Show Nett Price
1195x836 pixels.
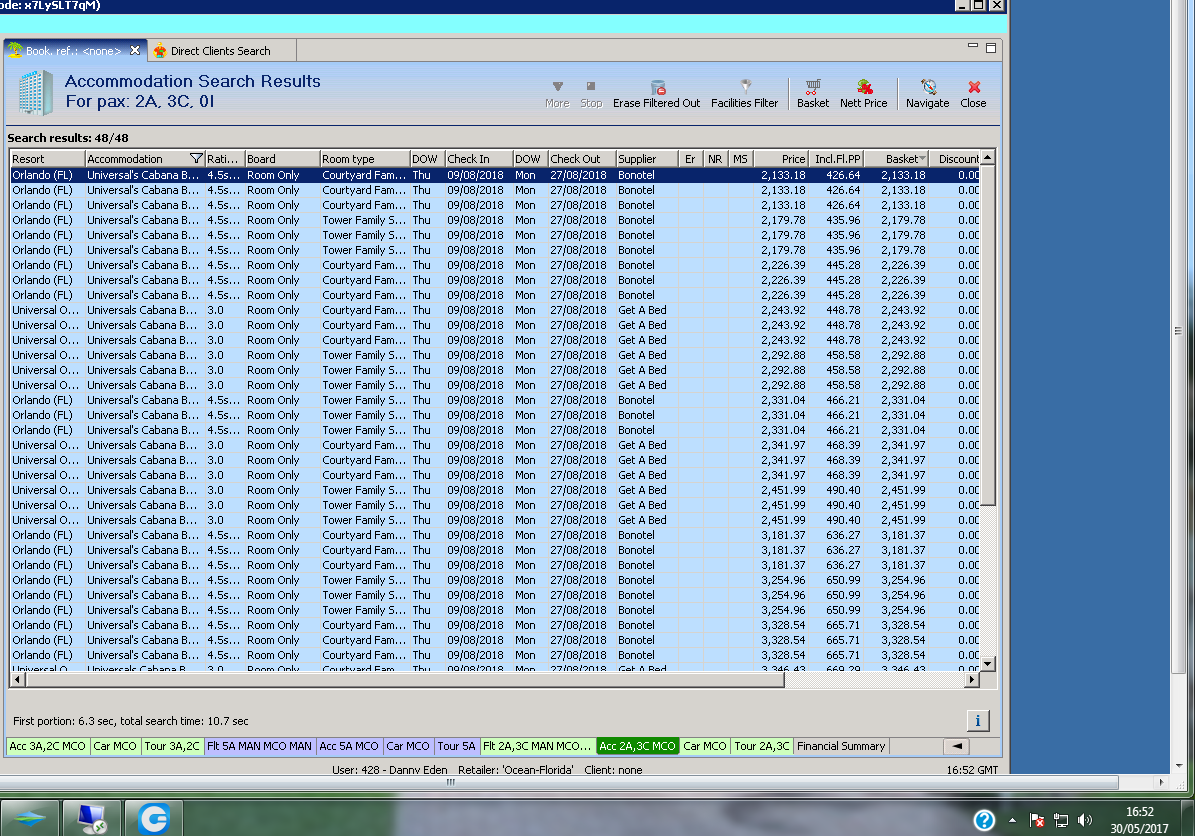pyautogui.click(x=863, y=94)
